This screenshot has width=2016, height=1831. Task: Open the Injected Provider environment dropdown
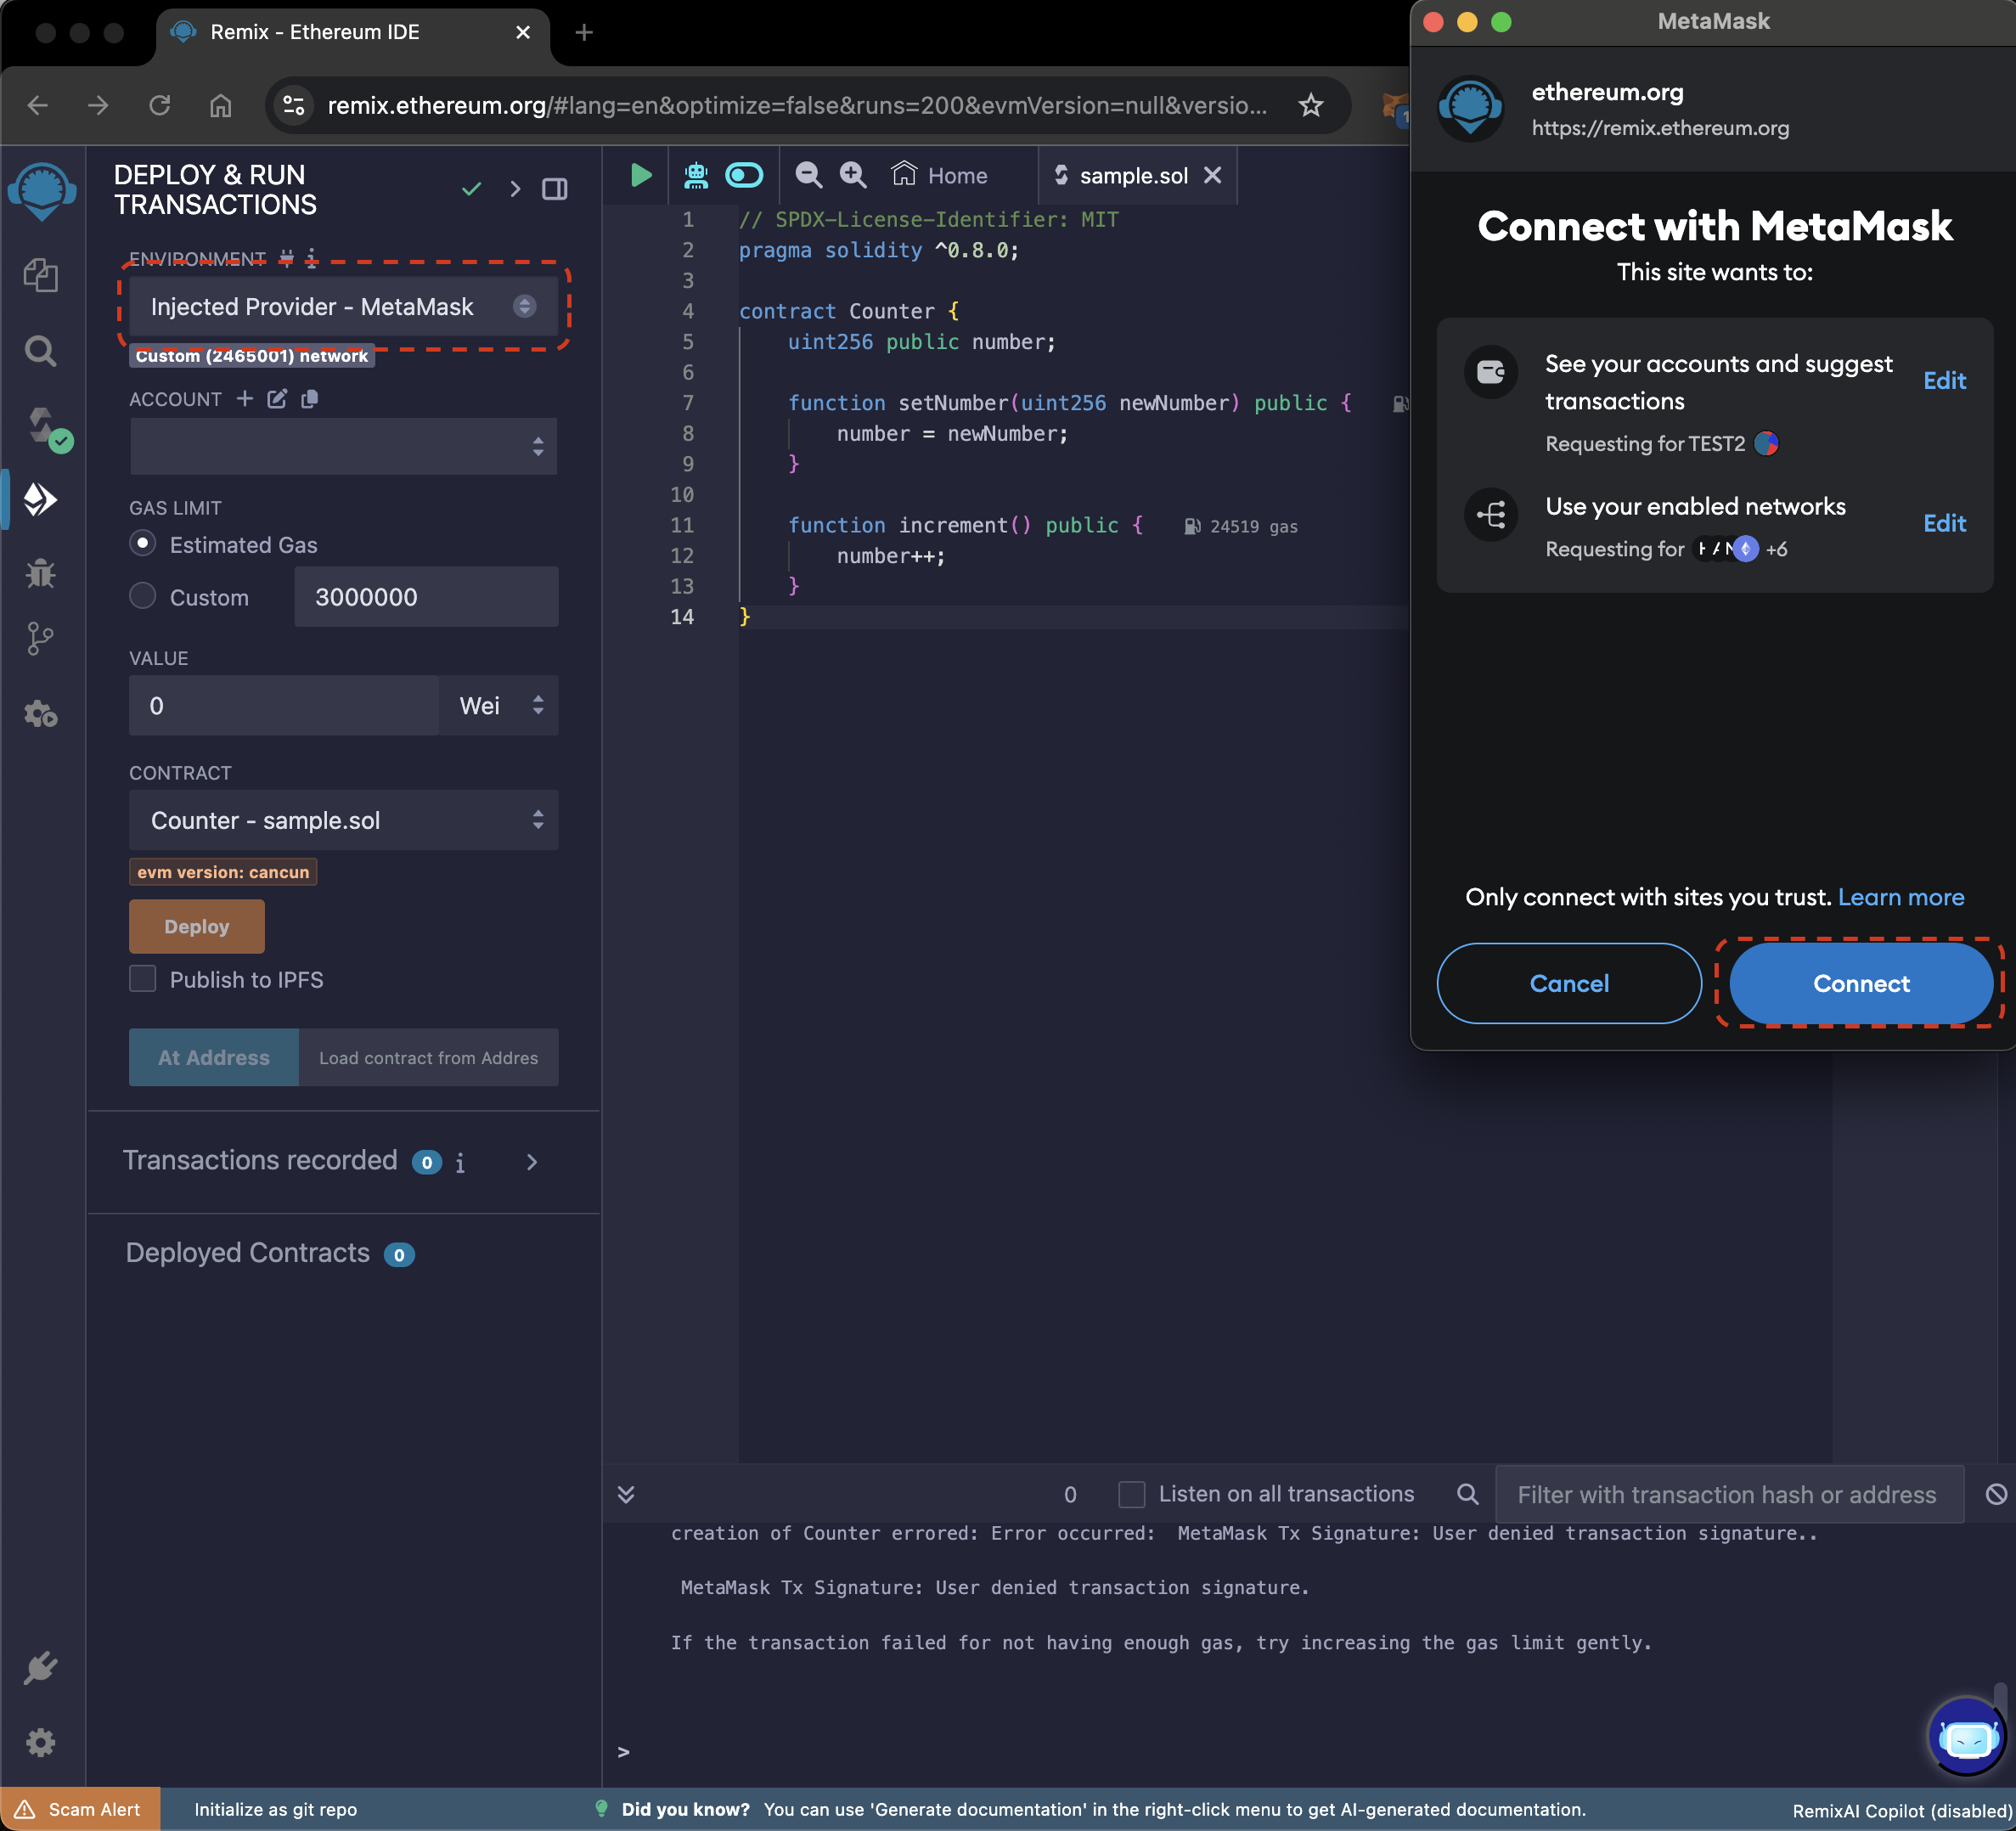tap(342, 307)
